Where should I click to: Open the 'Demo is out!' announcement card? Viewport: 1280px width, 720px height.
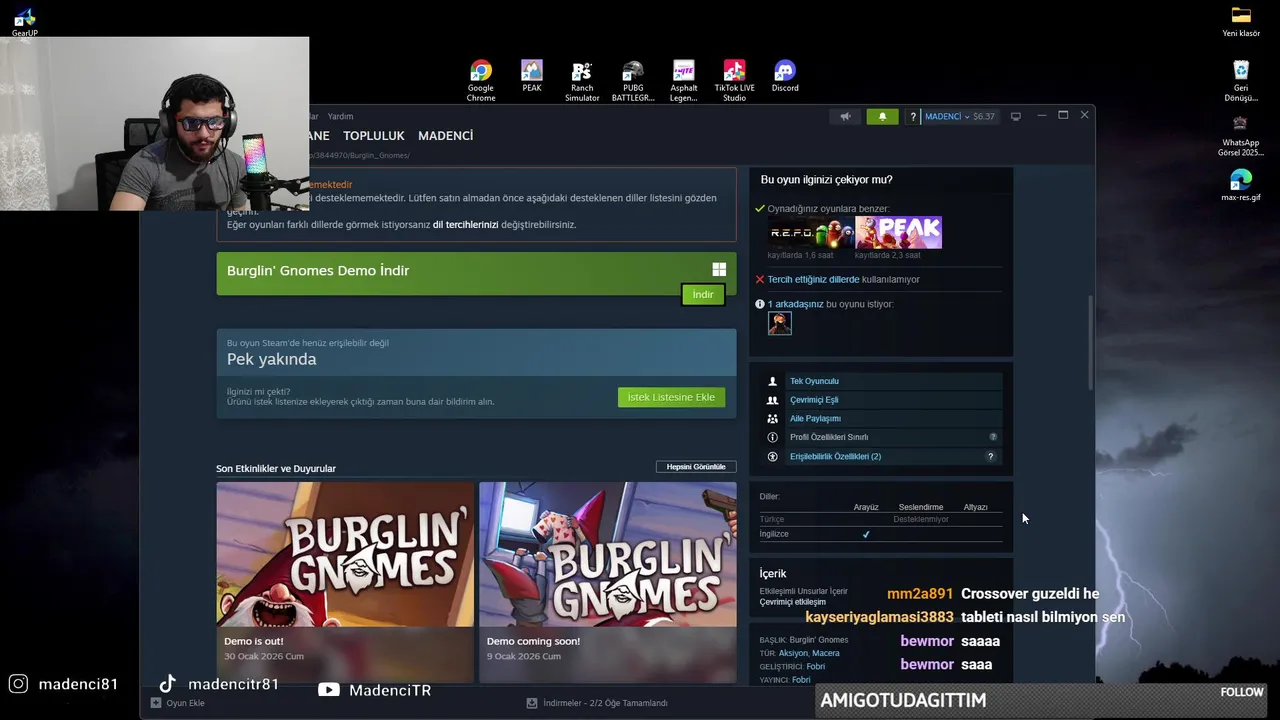[345, 582]
